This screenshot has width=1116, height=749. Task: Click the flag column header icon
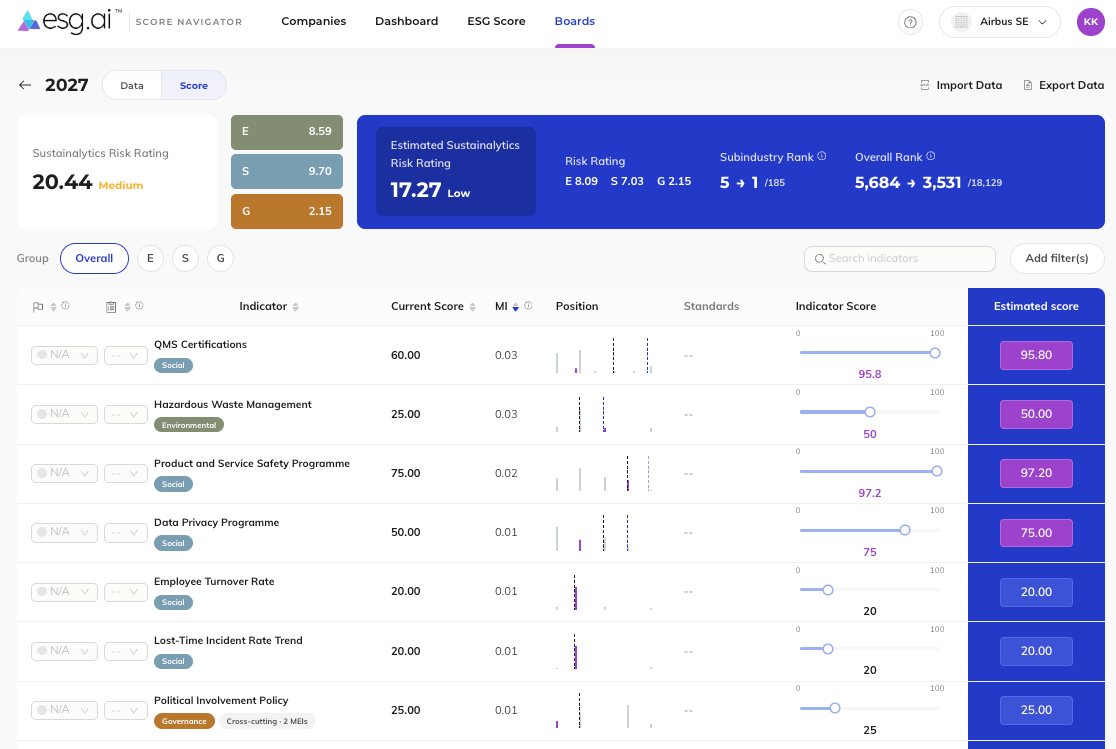click(x=38, y=307)
